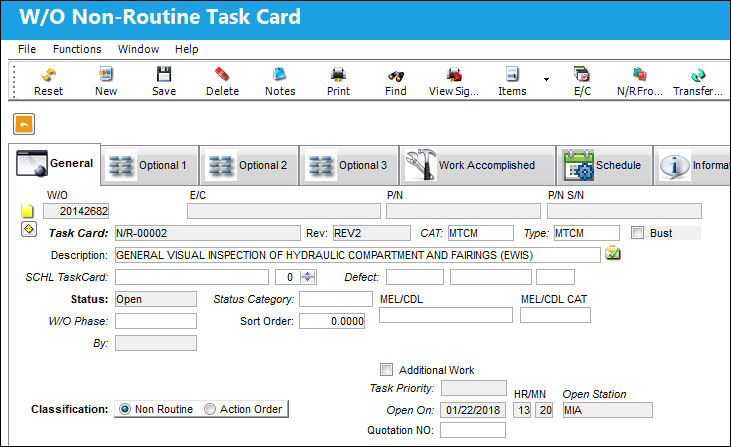Image resolution: width=731 pixels, height=447 pixels.
Task: Click the W/O Phase field
Action: coord(156,321)
